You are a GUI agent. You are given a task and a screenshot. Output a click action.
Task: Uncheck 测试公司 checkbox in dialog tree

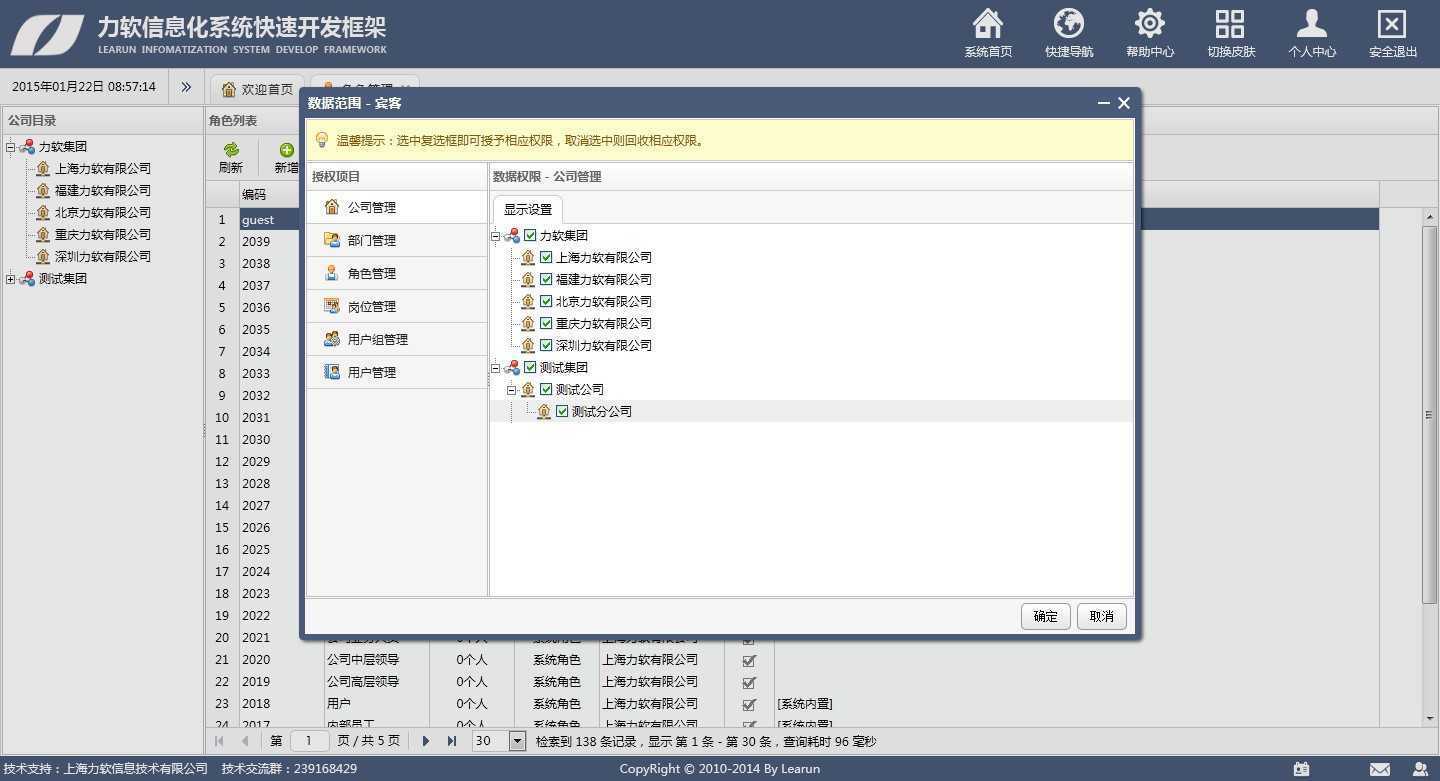(546, 389)
